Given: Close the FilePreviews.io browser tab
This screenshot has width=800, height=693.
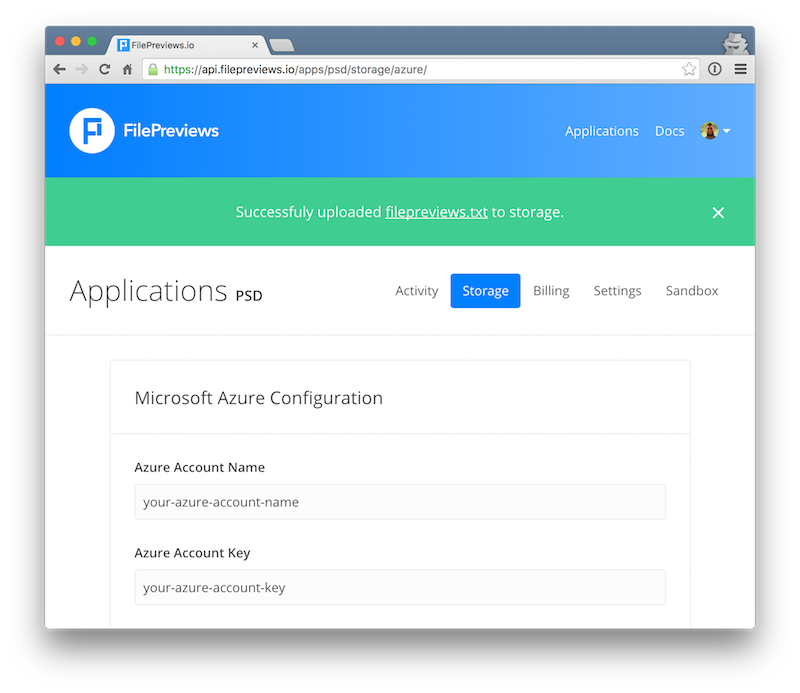Looking at the screenshot, I should point(255,45).
